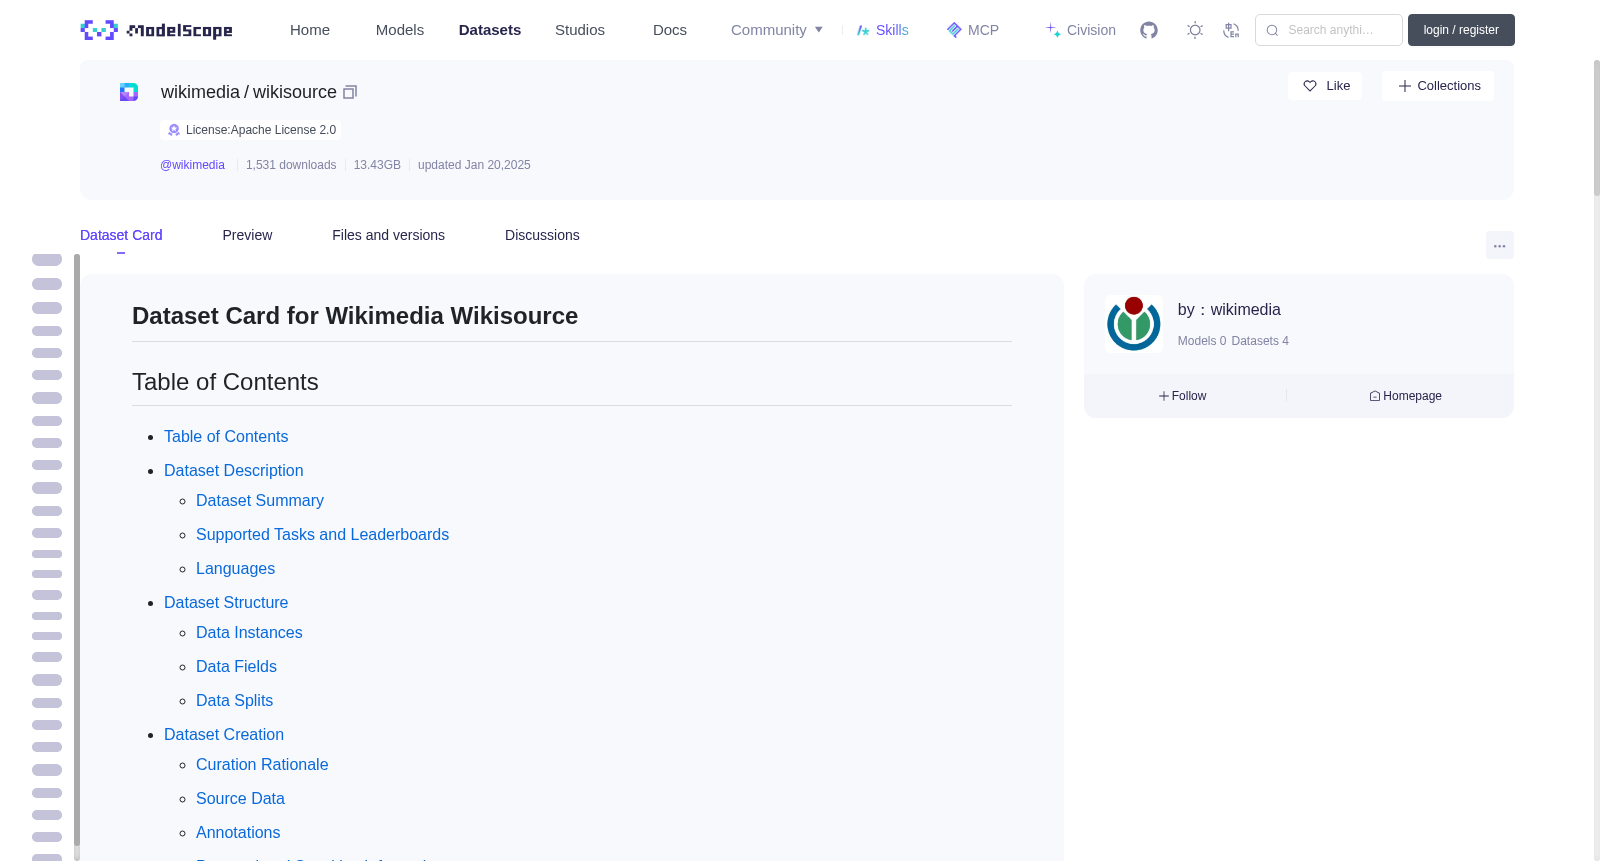Click the '13.43GB' size text
1600x861 pixels.
pos(377,165)
